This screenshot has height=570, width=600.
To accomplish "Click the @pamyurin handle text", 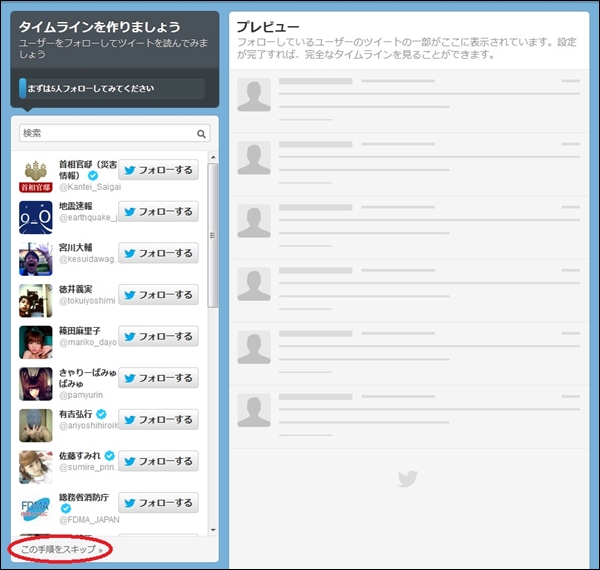I will click(x=81, y=395).
